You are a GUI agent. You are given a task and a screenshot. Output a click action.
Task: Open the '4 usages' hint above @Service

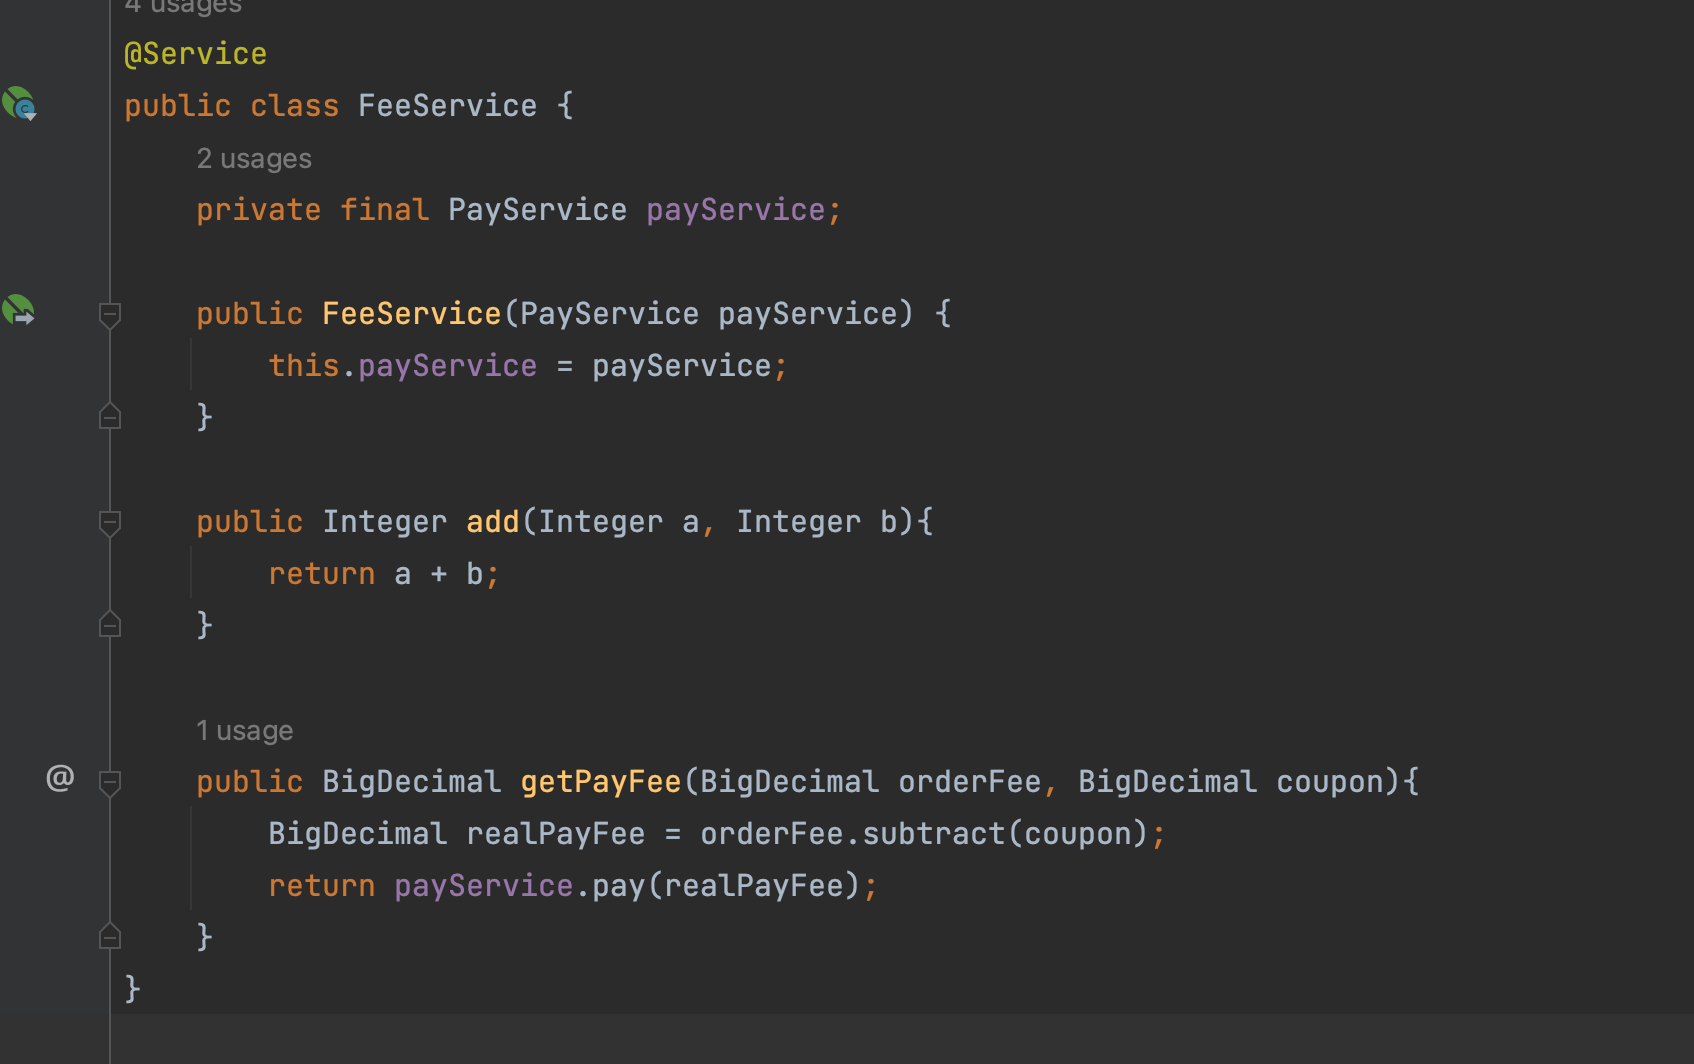[x=183, y=7]
